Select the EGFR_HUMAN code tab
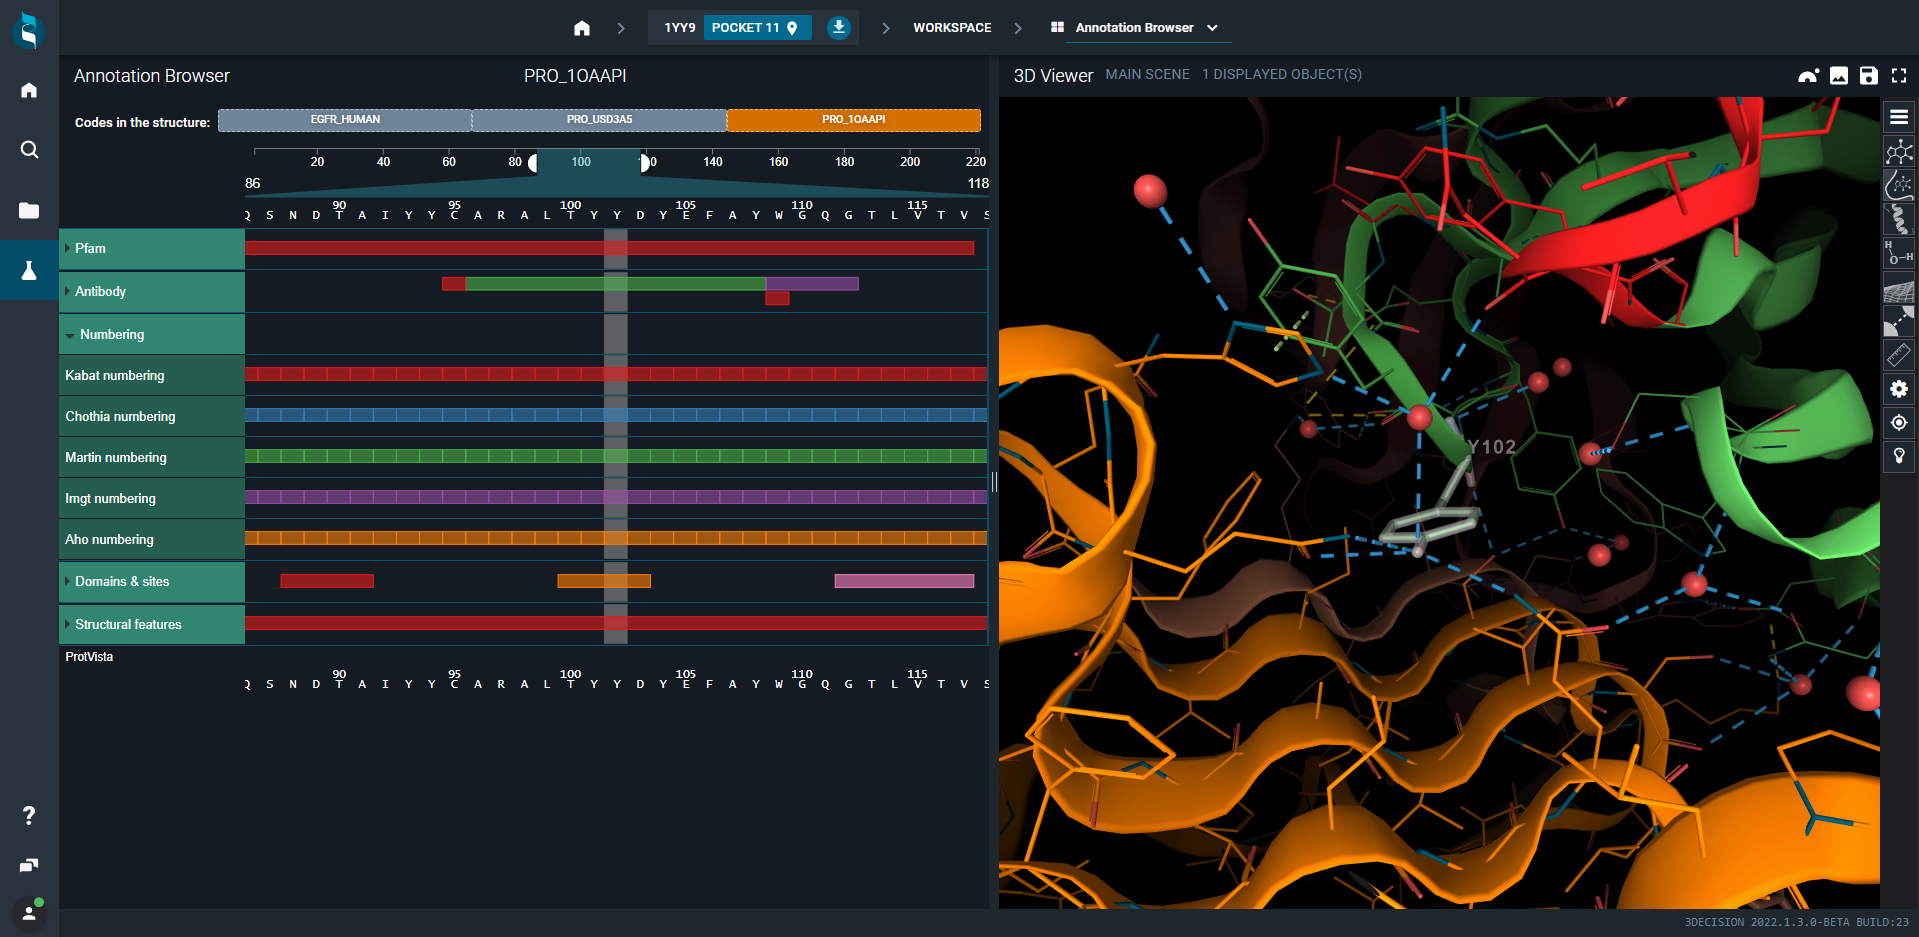This screenshot has height=937, width=1919. [345, 120]
